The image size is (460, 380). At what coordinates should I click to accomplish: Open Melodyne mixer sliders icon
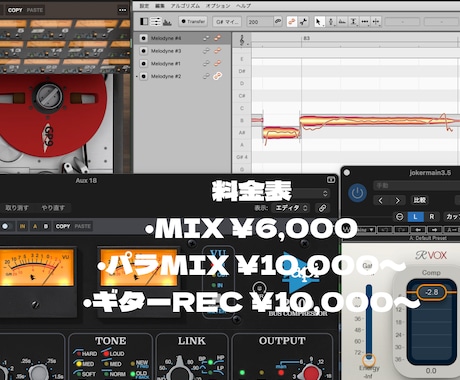pos(155,22)
